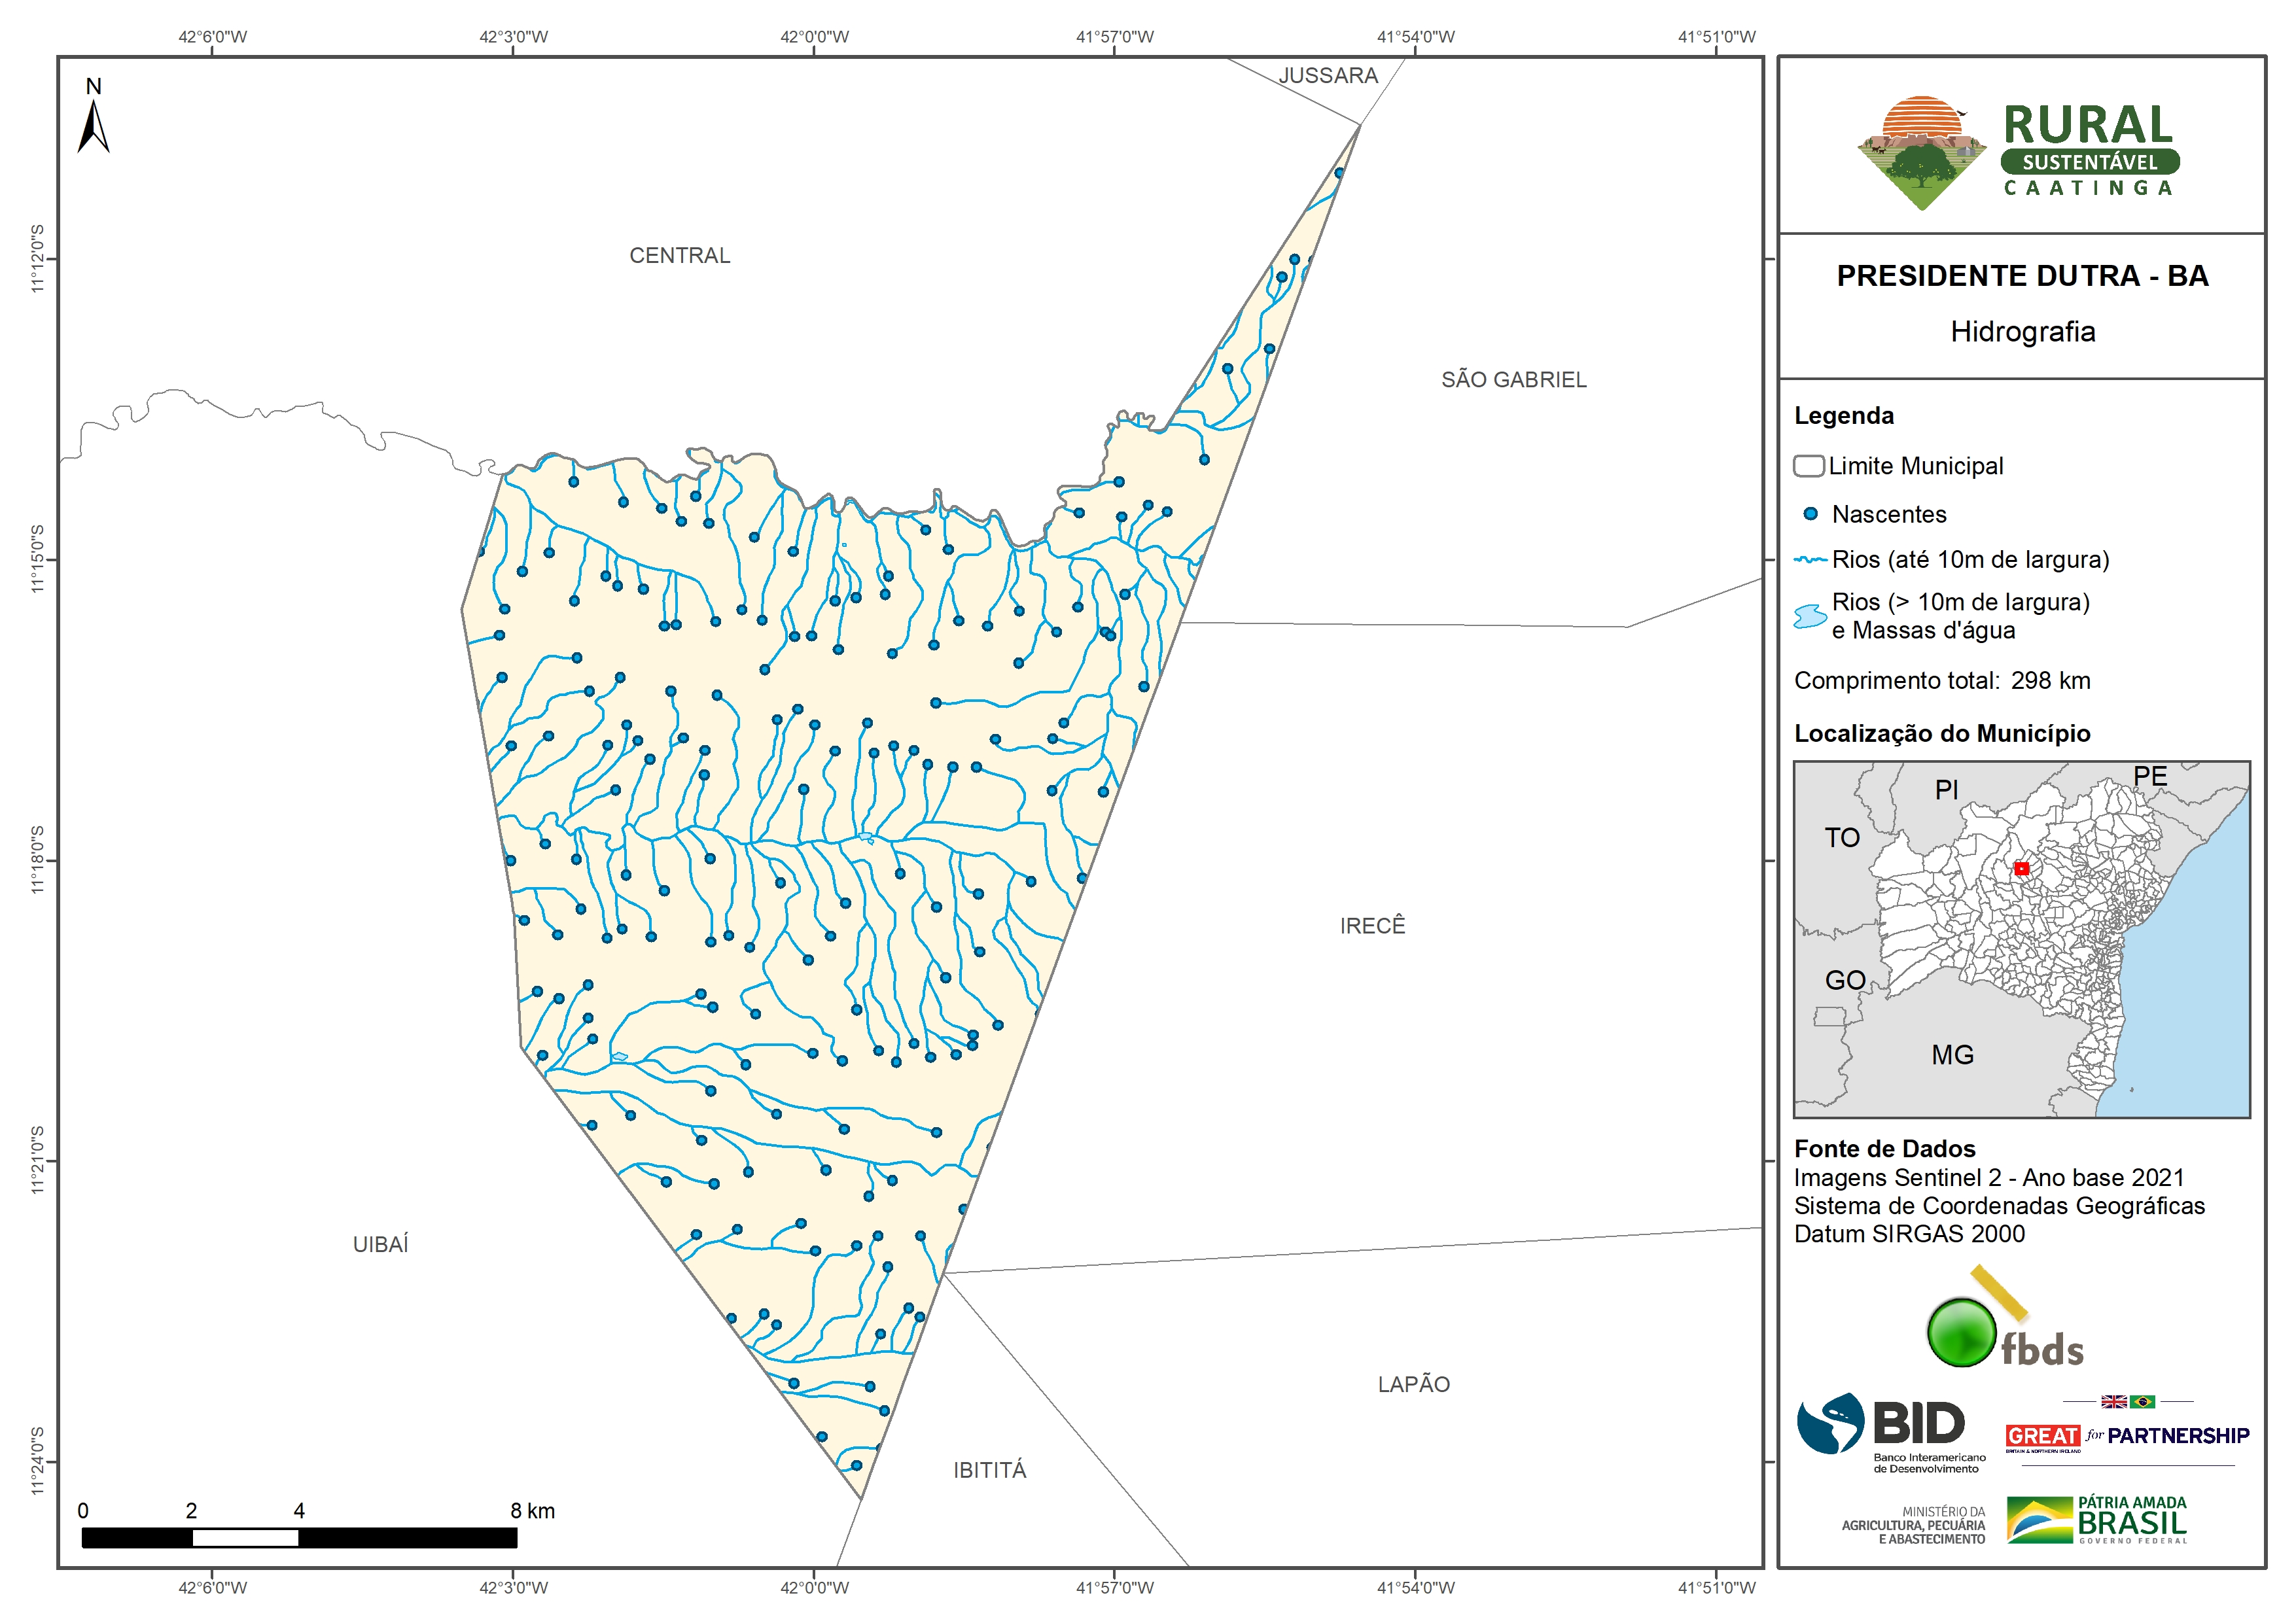Screen dimensions: 2296x1623
Task: Click the Hidrografia subtitle text
Action: point(2022,332)
